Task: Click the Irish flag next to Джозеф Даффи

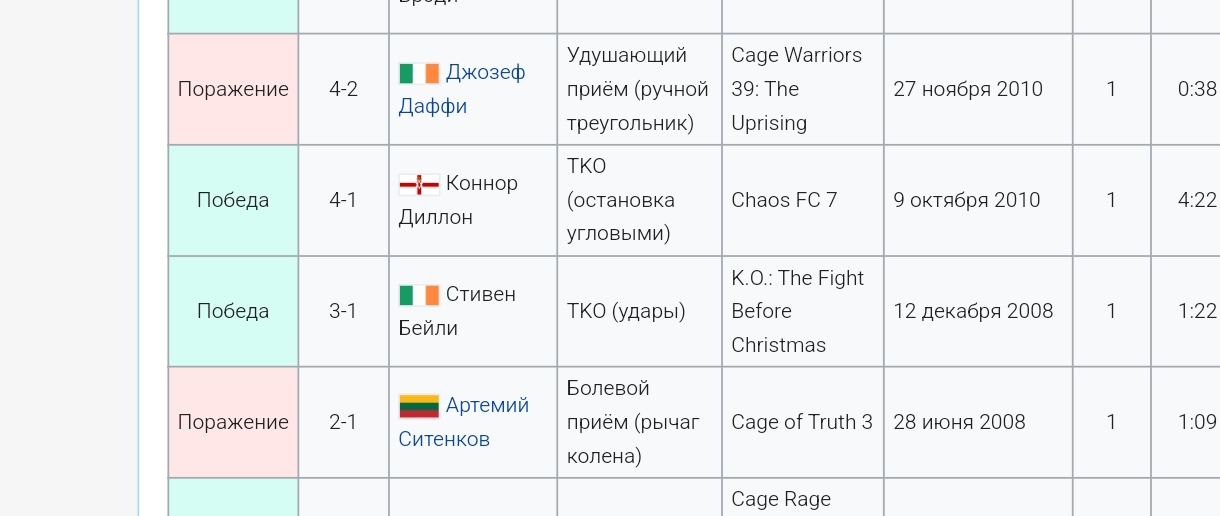Action: click(x=419, y=73)
